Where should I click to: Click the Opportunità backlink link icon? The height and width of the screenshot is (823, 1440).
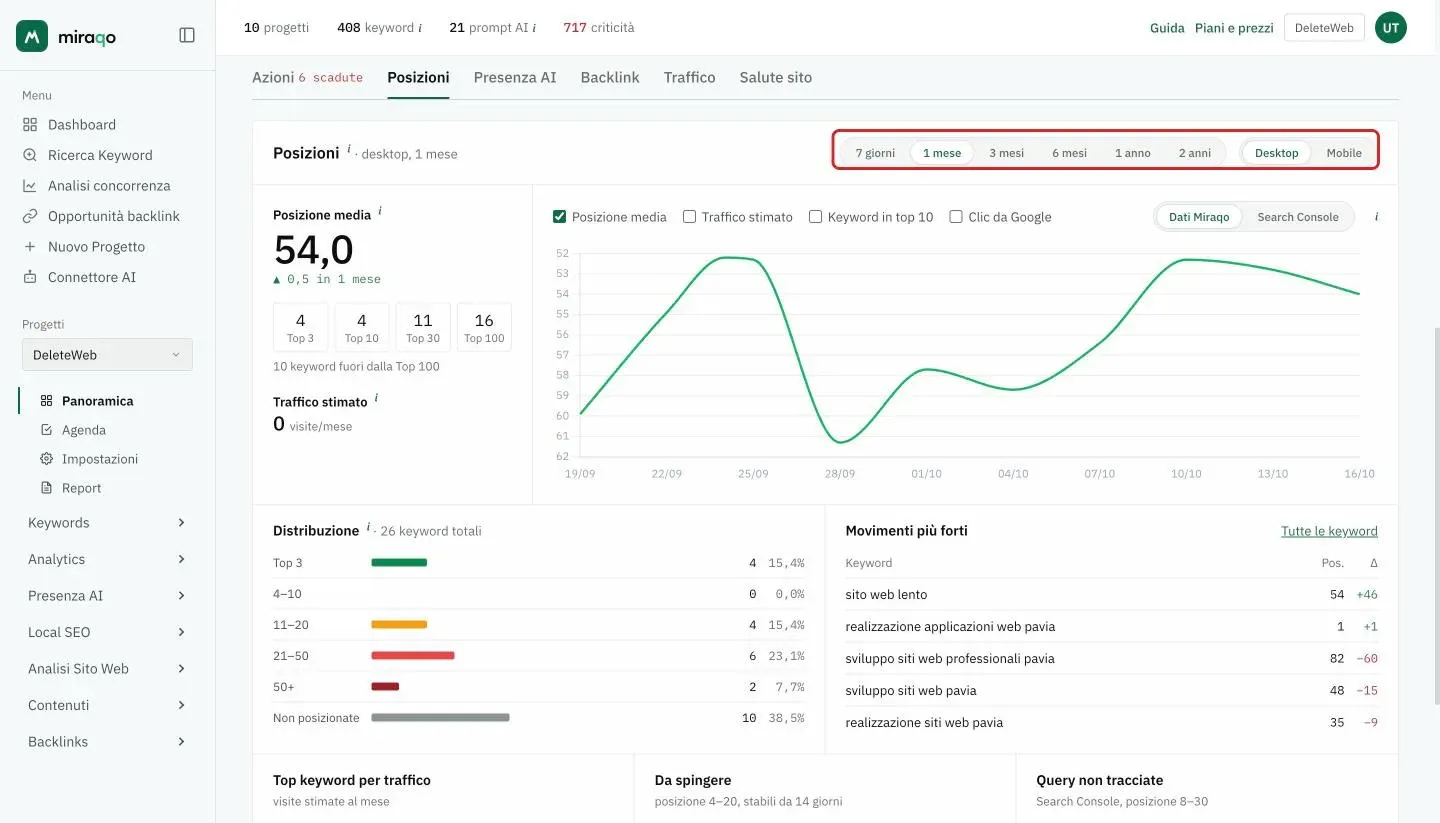pos(30,216)
